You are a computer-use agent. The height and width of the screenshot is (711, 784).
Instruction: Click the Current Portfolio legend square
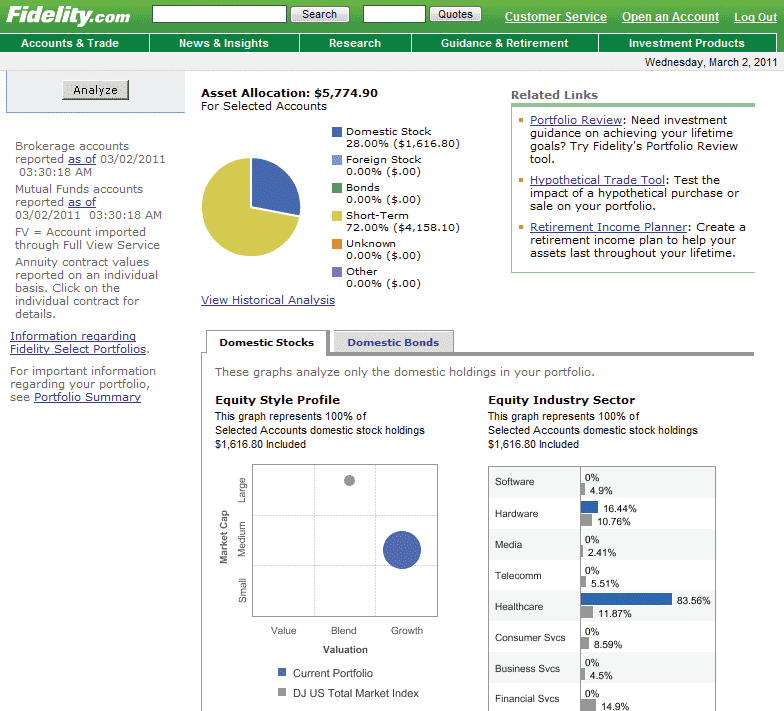[282, 672]
